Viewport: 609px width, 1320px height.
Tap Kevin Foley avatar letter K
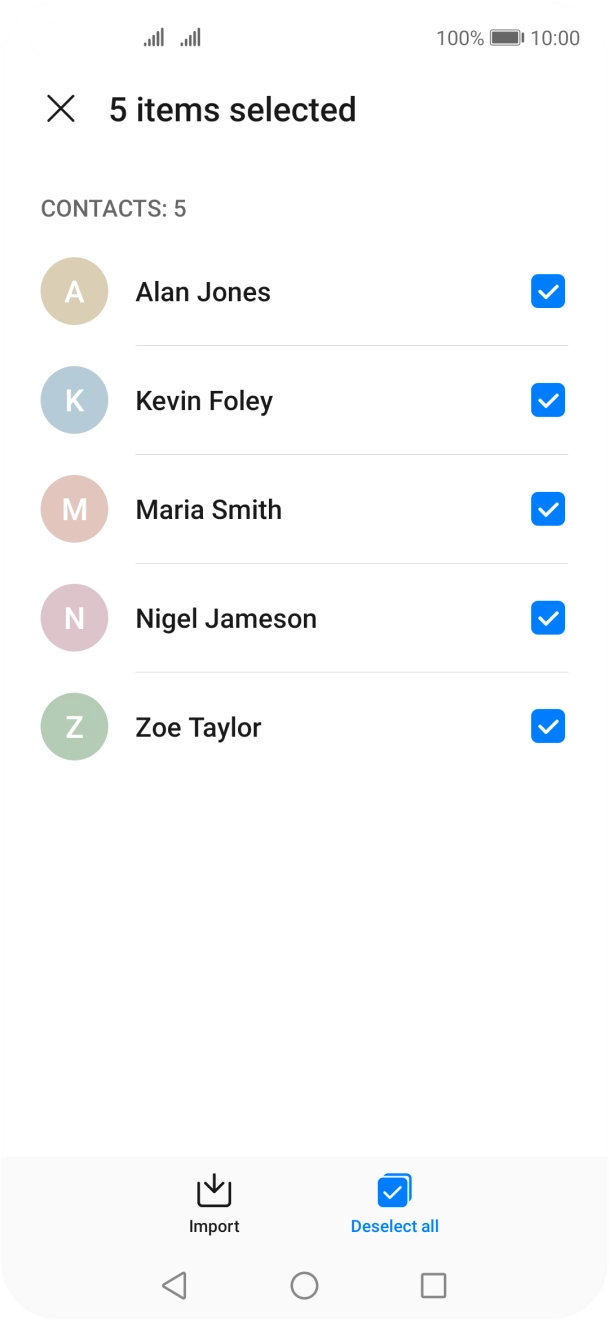74,400
